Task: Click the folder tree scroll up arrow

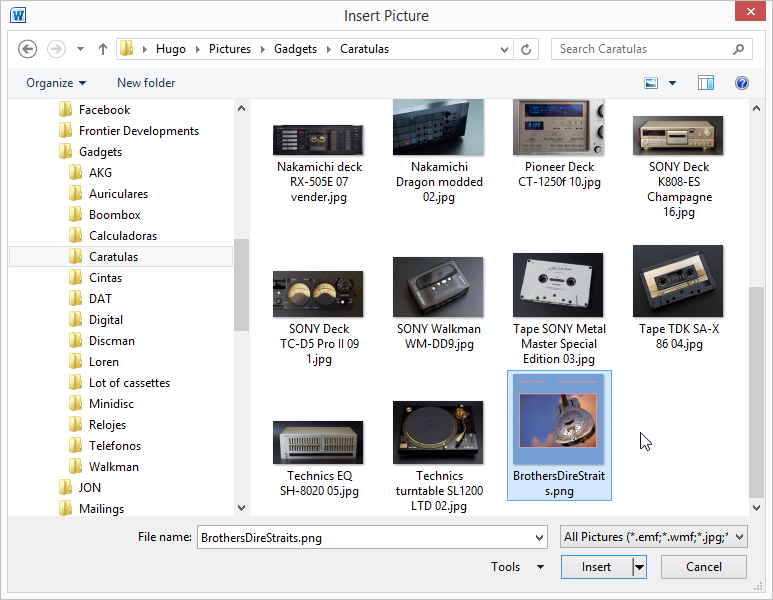Action: point(242,108)
